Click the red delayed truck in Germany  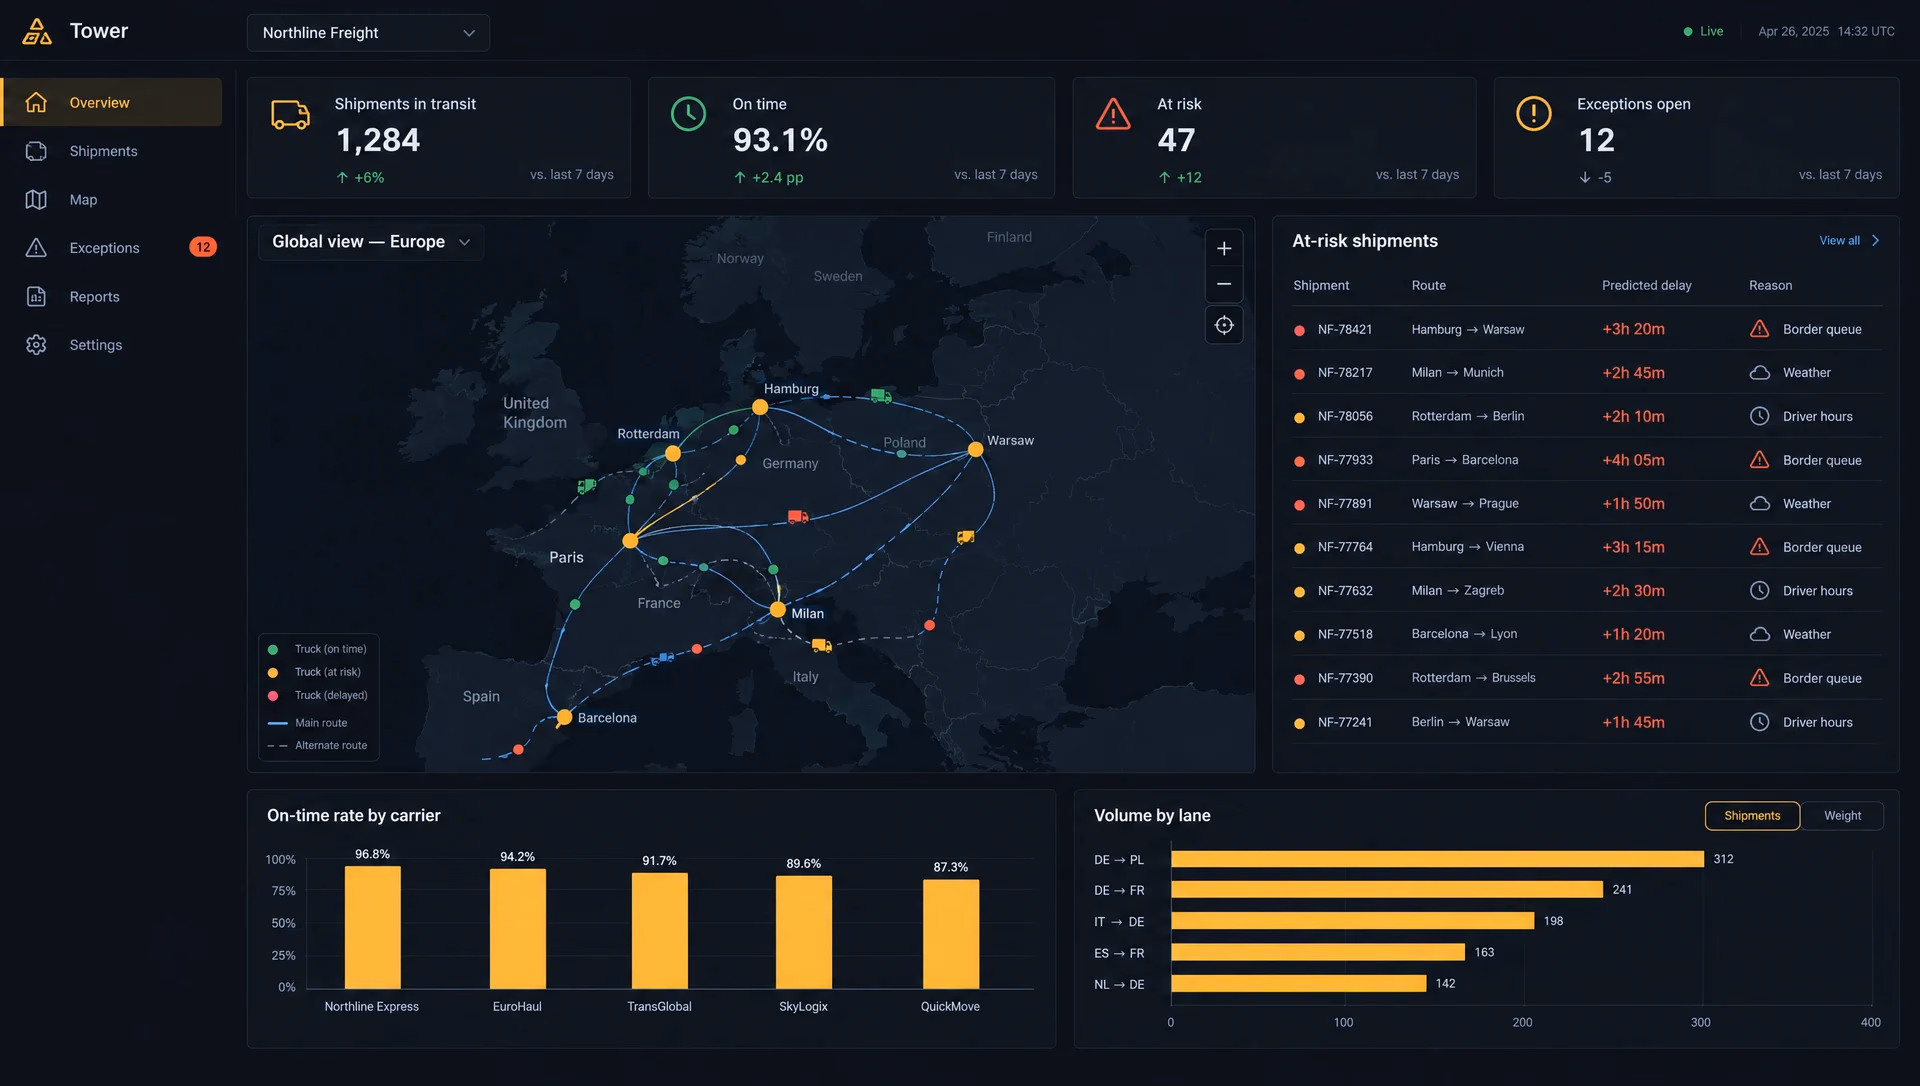tap(797, 517)
